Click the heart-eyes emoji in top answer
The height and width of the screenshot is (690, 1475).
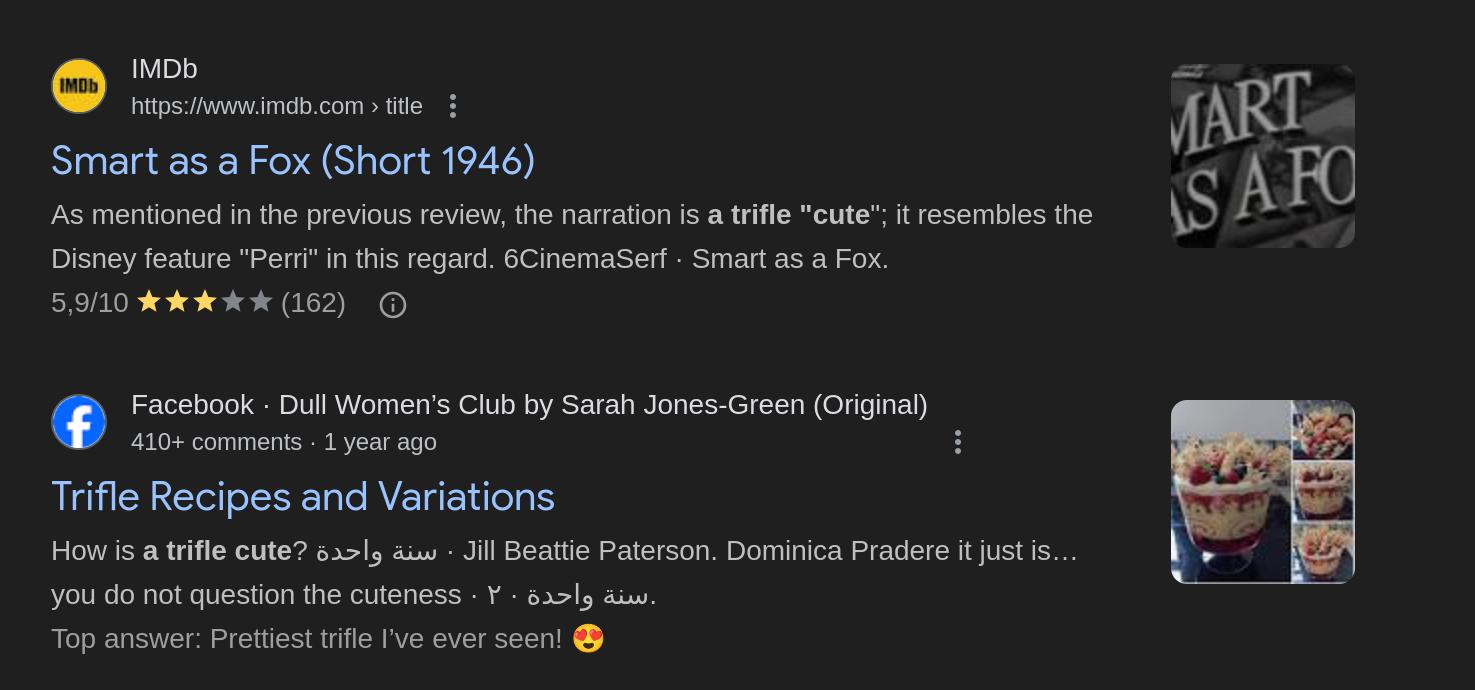point(589,638)
